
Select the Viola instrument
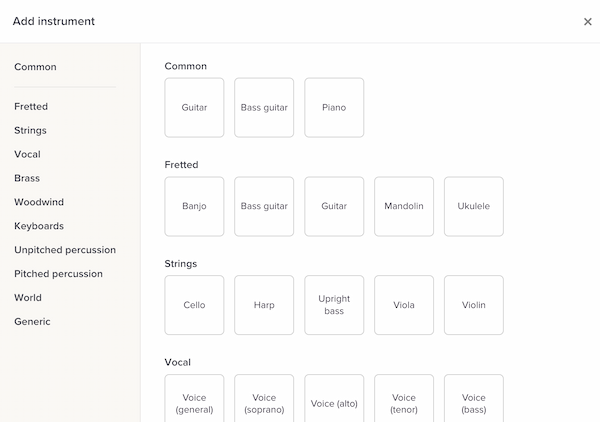click(x=404, y=305)
